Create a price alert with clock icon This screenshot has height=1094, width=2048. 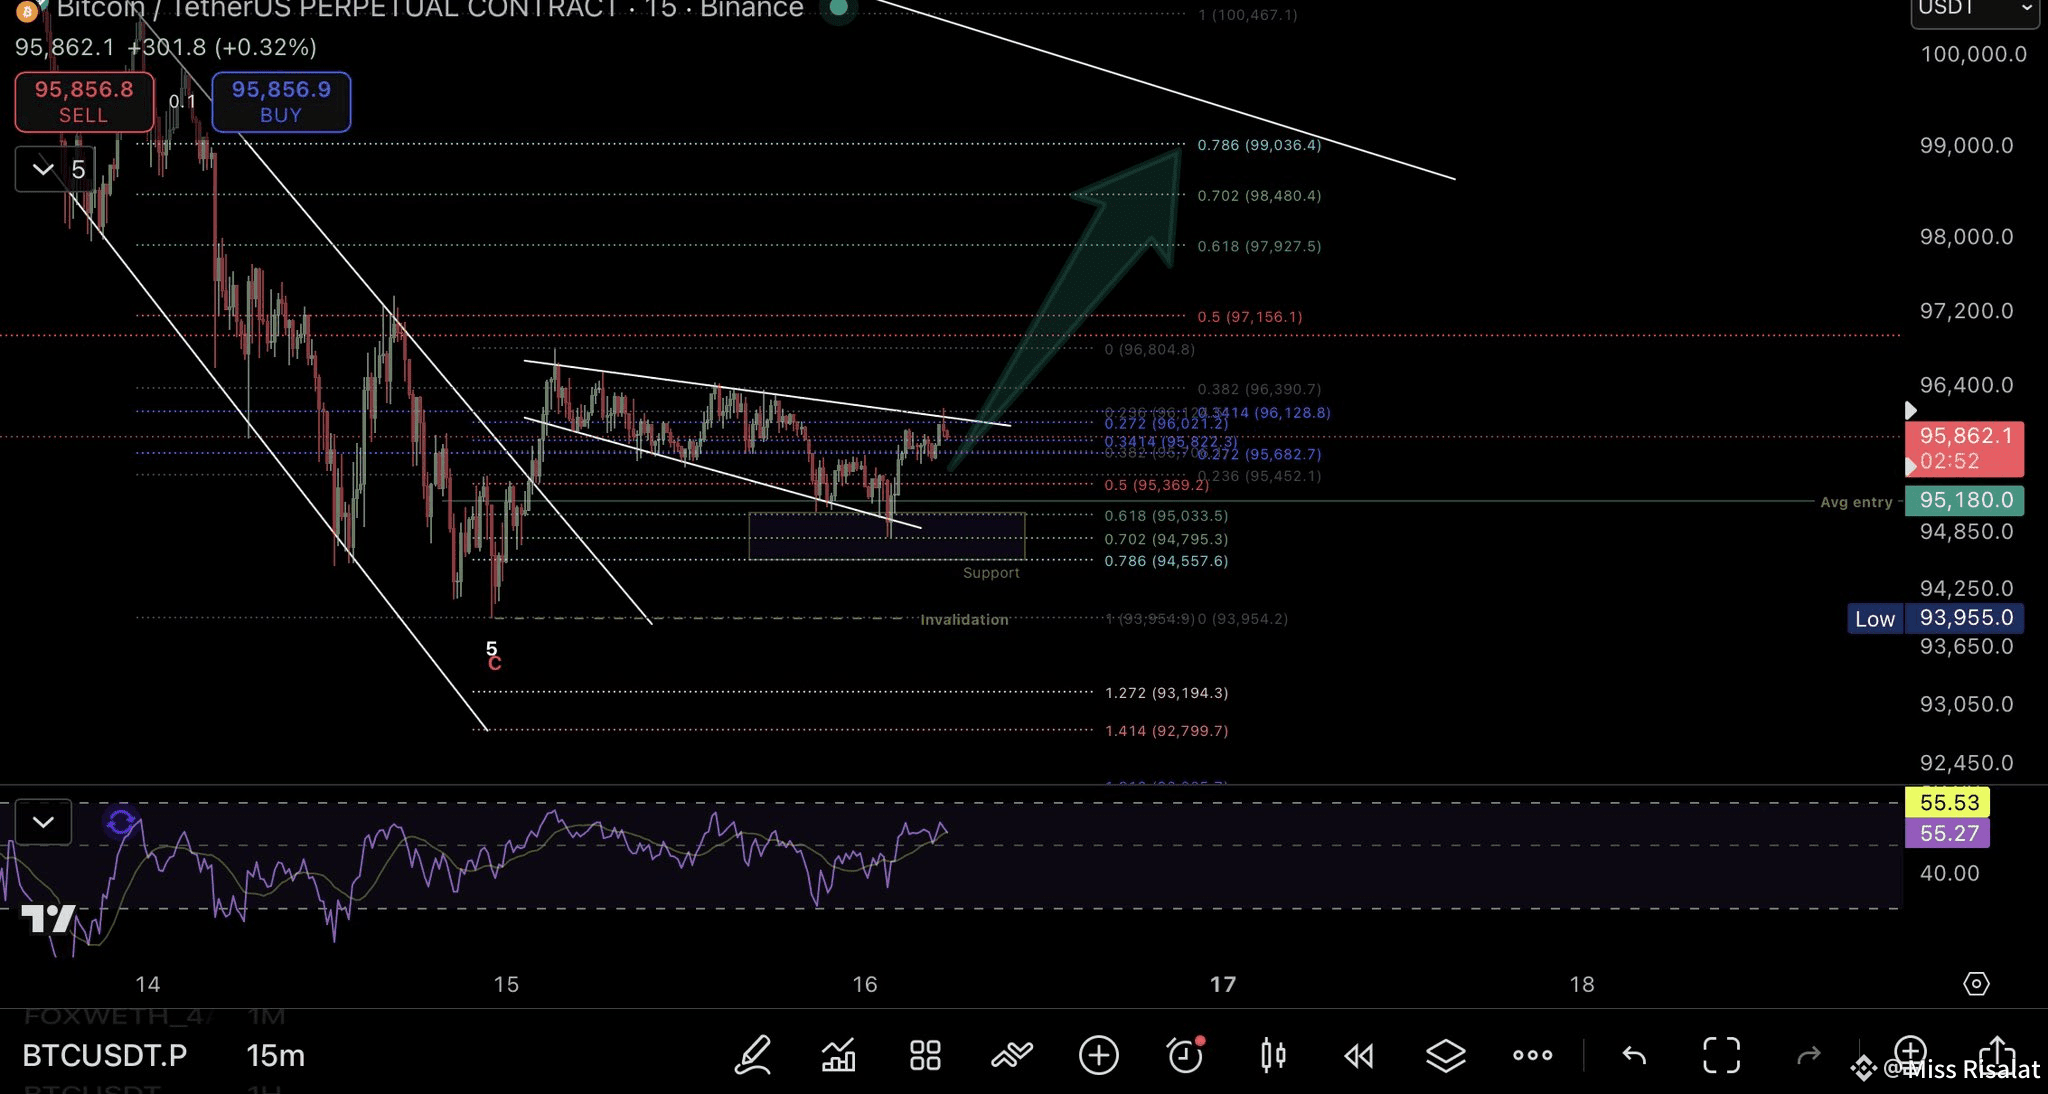click(x=1185, y=1055)
